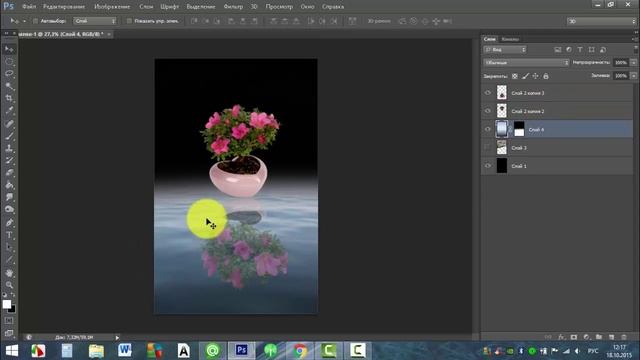
Task: Click the Непрозрачность 100% value field
Action: click(621, 63)
